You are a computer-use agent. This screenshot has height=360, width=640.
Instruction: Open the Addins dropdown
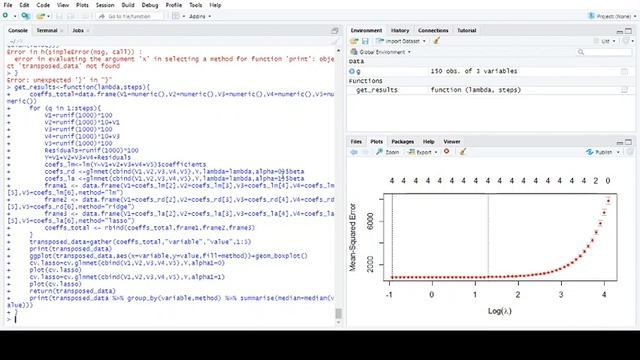coord(200,16)
